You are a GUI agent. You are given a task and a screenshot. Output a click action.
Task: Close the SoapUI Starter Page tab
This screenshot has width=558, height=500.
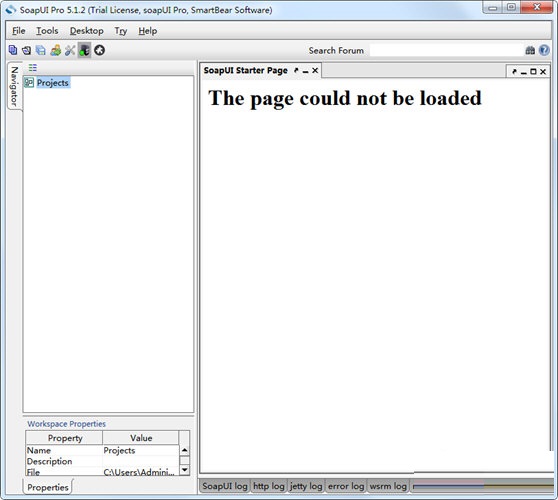click(315, 70)
